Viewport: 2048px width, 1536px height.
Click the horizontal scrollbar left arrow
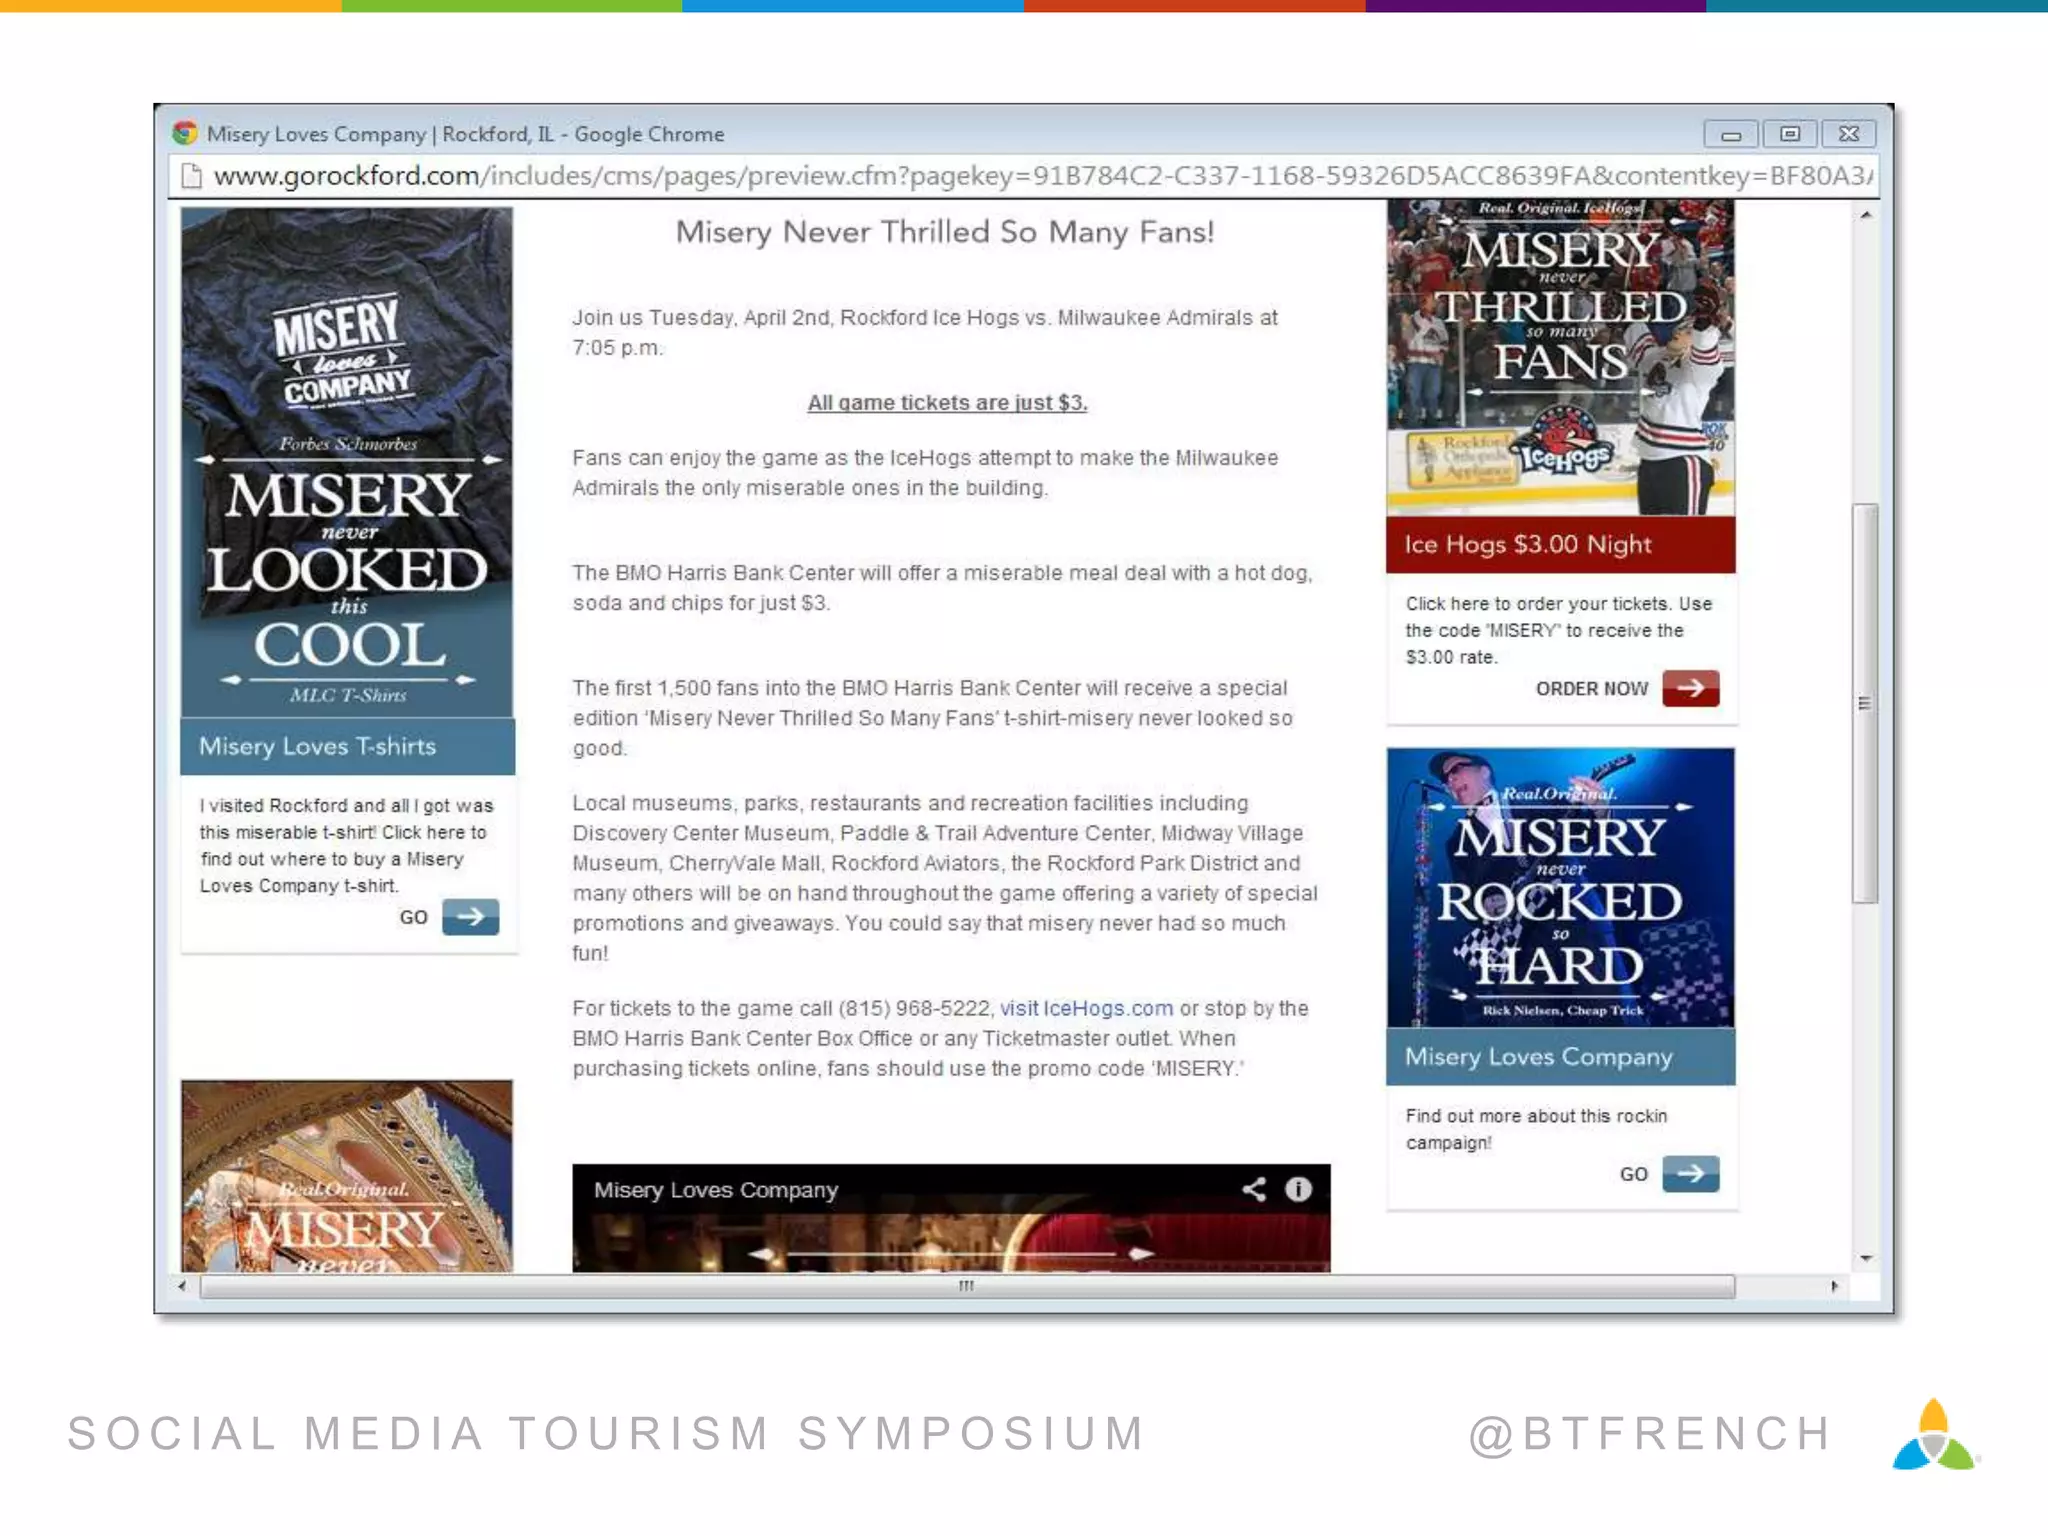pos(182,1286)
